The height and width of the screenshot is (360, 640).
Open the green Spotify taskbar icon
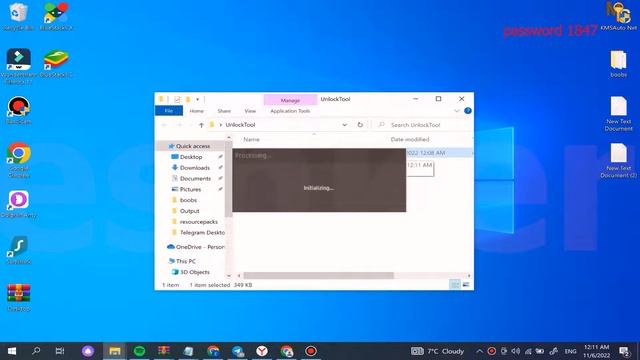coord(139,351)
